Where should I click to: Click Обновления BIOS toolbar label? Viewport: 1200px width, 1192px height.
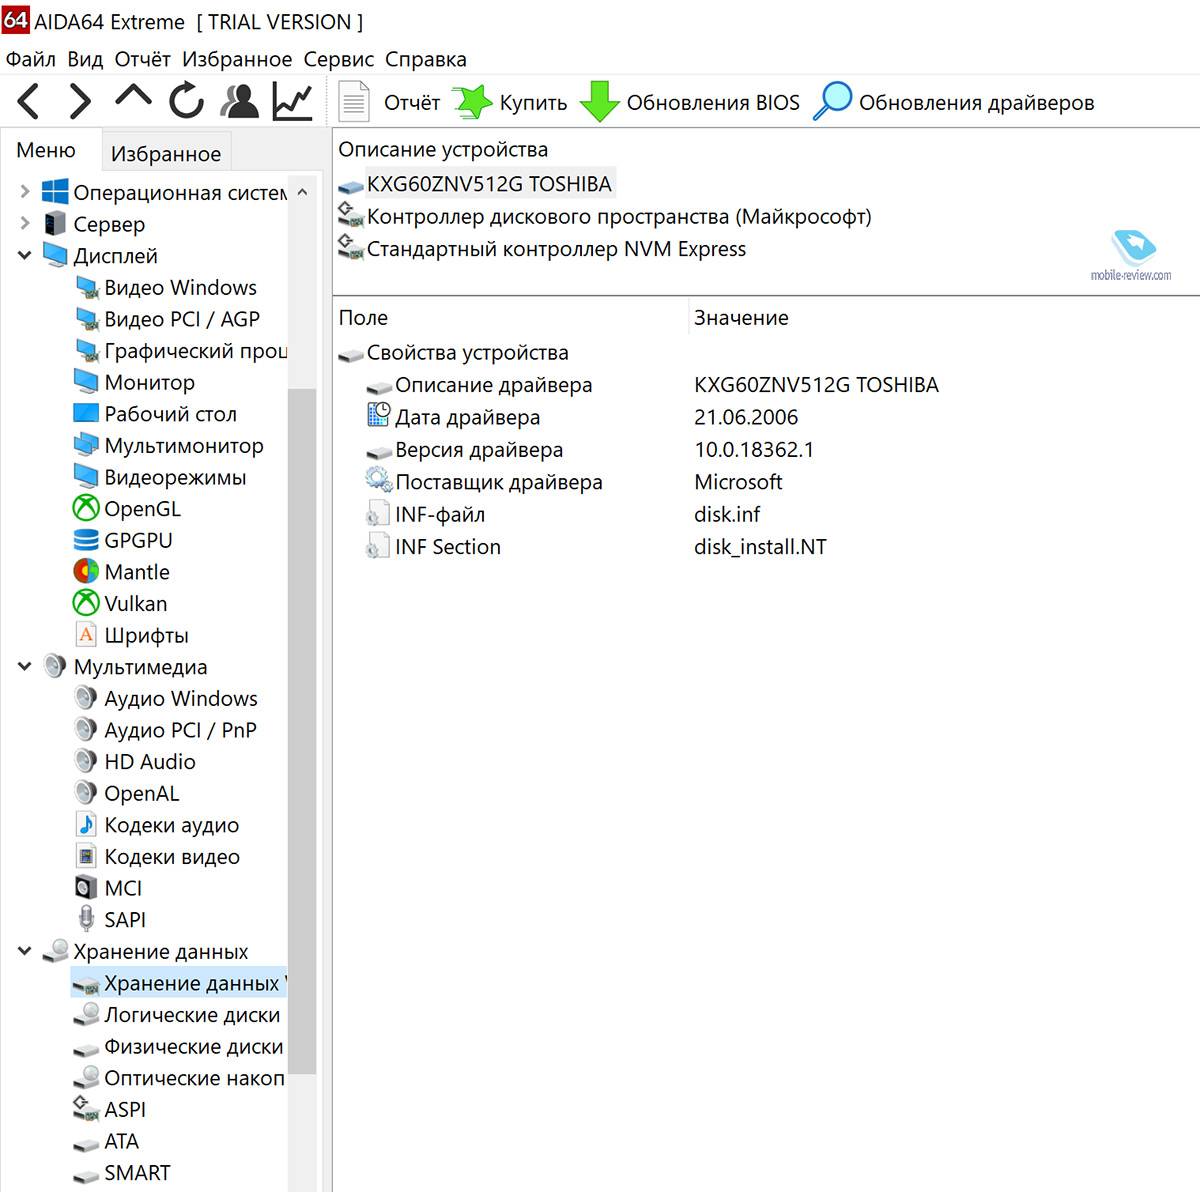click(713, 103)
